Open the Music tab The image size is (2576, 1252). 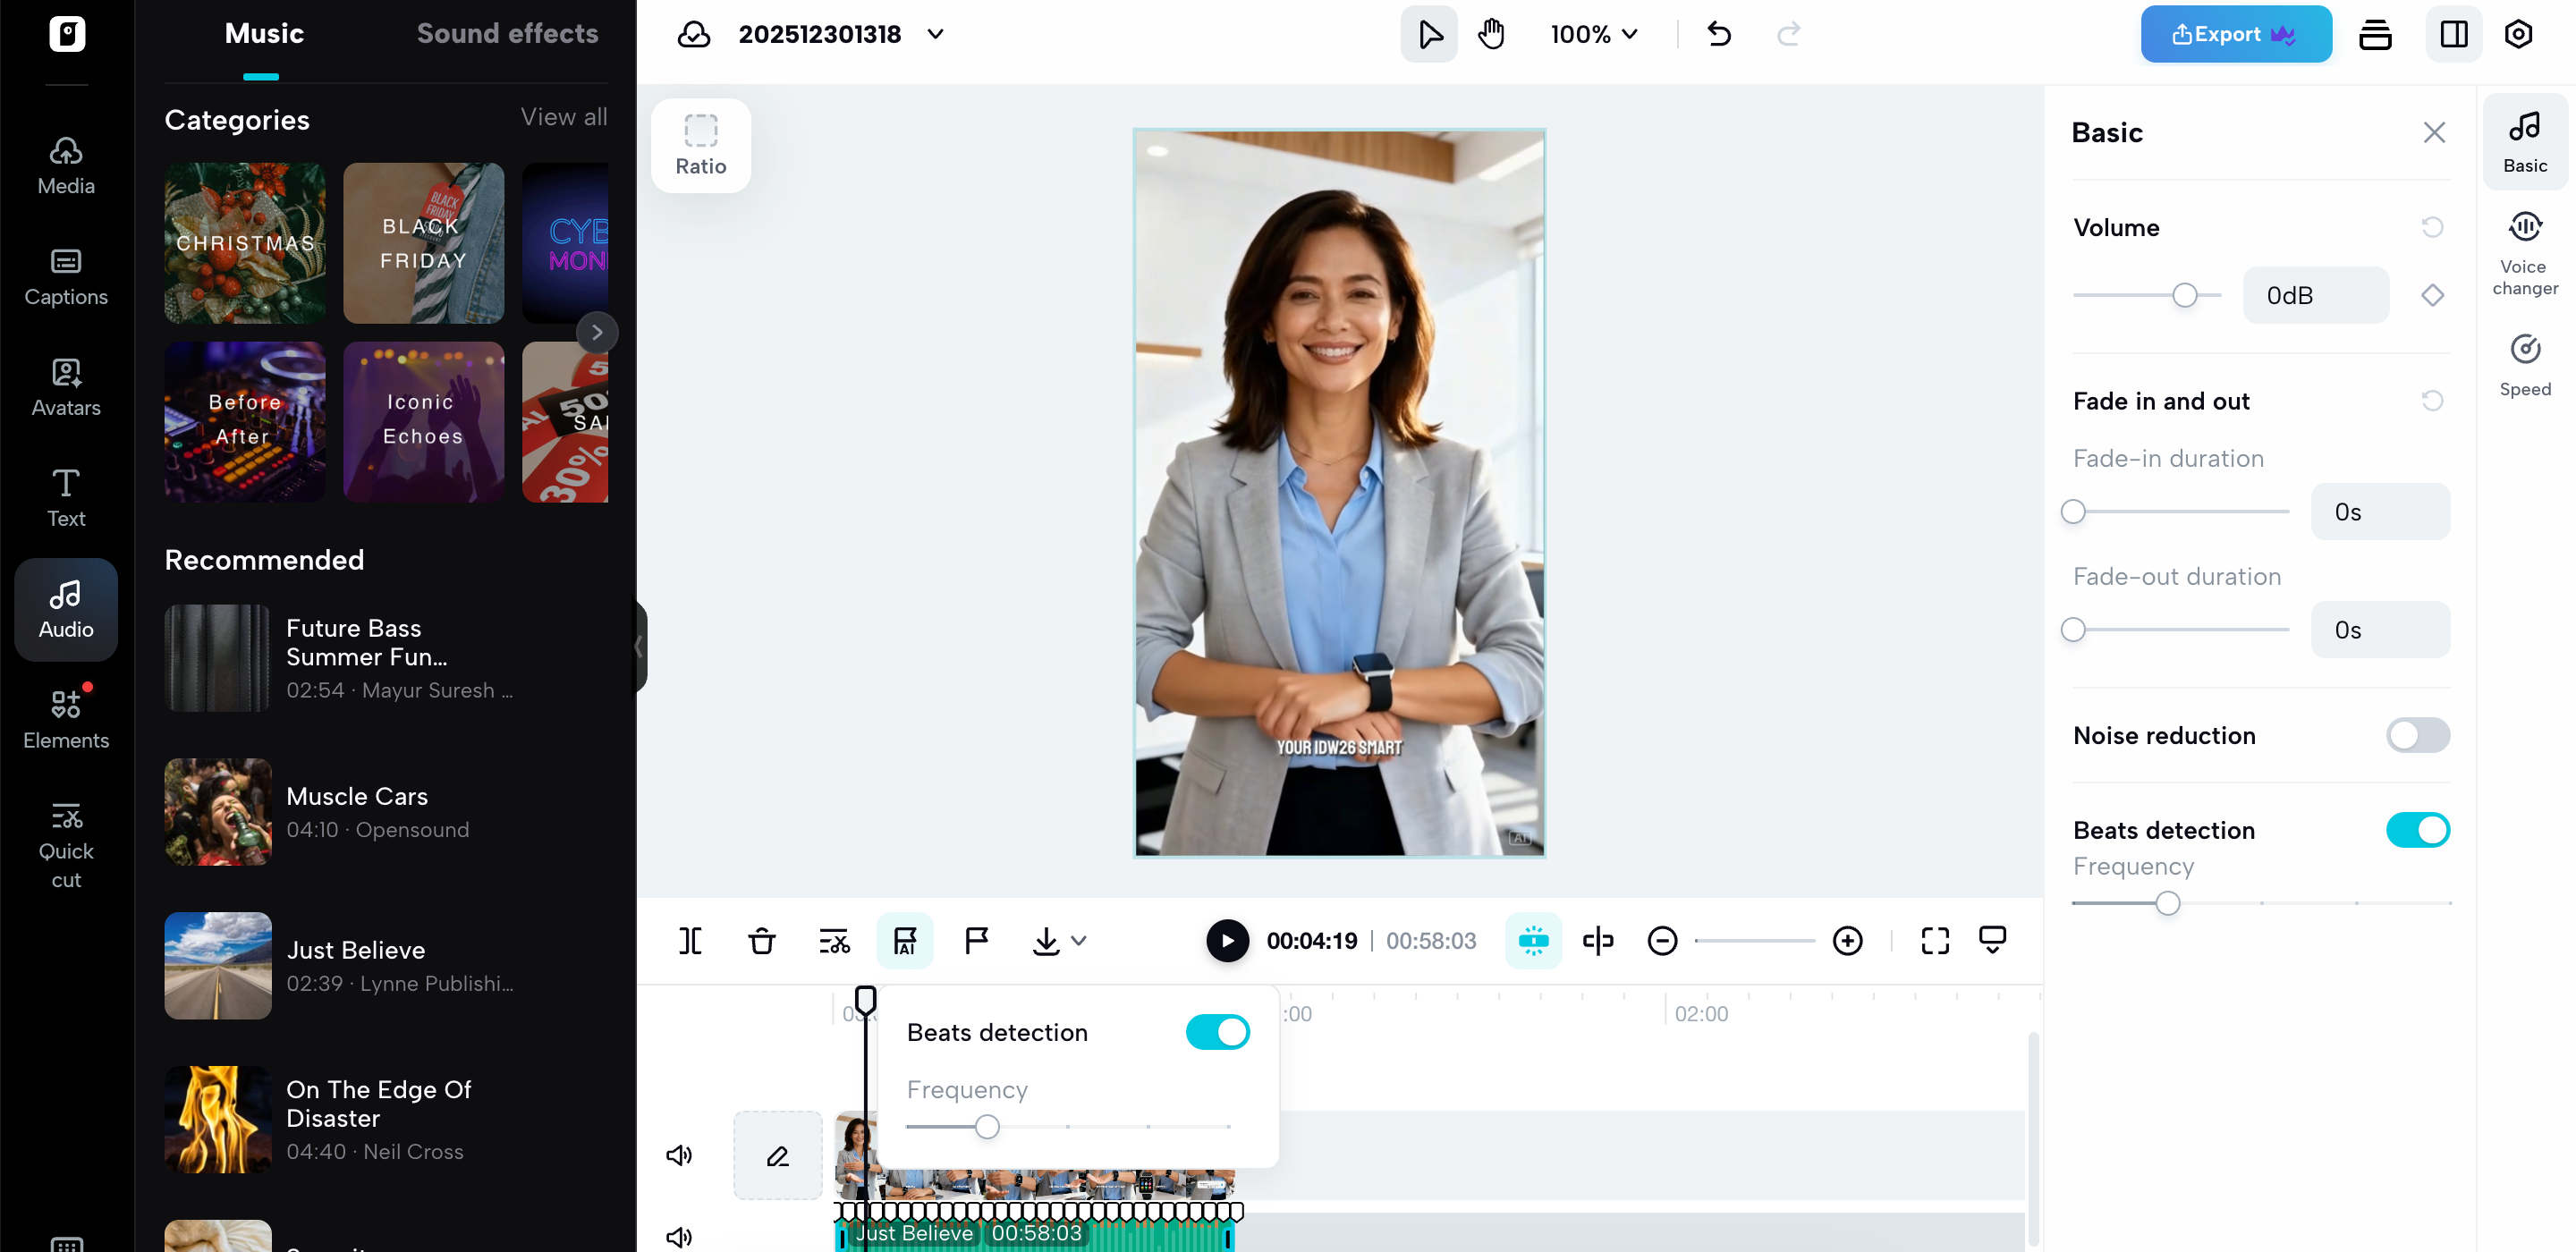263,33
